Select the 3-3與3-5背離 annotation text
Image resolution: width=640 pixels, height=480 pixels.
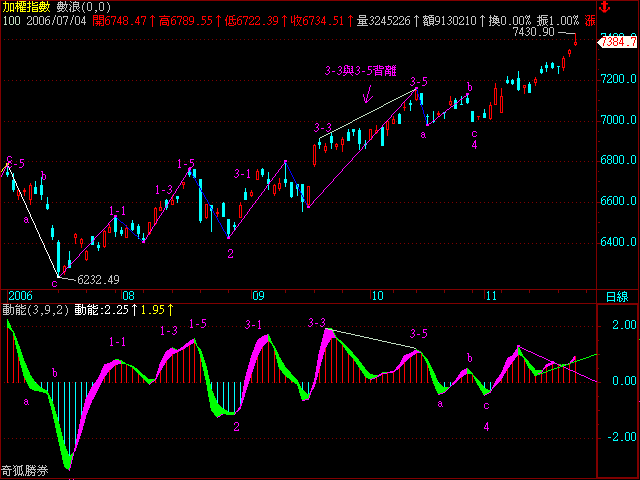[361, 70]
